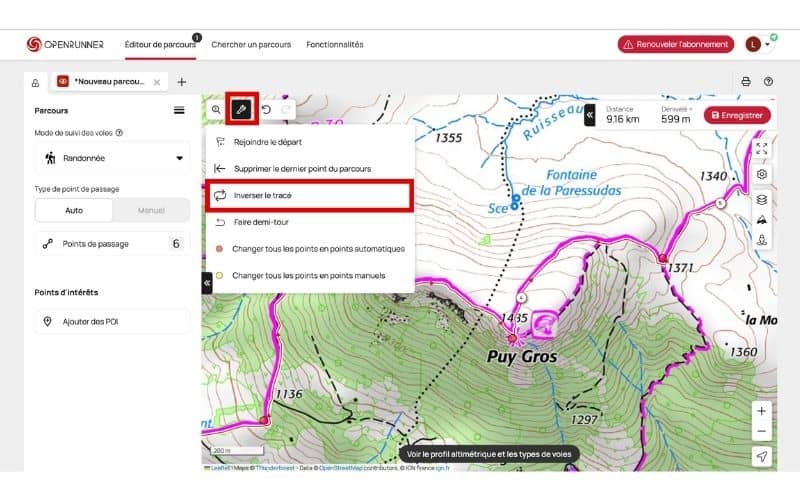The width and height of the screenshot is (800, 500).
Task: Select Auto waypoint type
Action: pyautogui.click(x=74, y=210)
